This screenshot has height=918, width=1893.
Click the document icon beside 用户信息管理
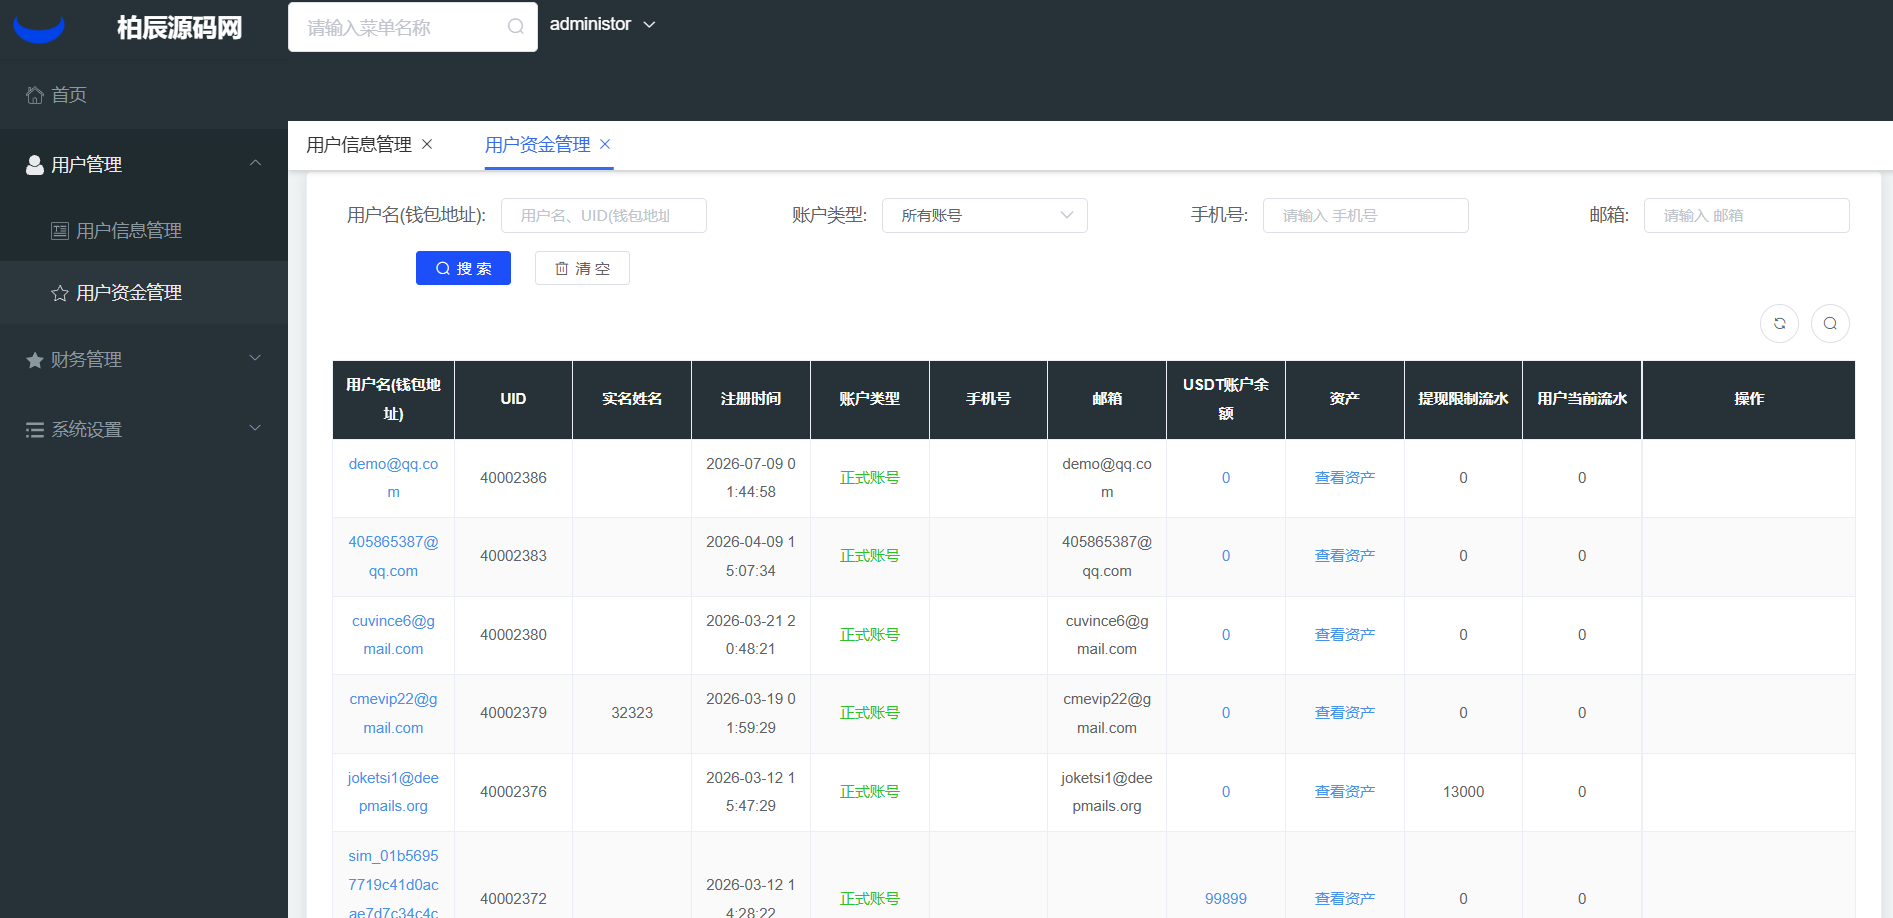pyautogui.click(x=60, y=231)
